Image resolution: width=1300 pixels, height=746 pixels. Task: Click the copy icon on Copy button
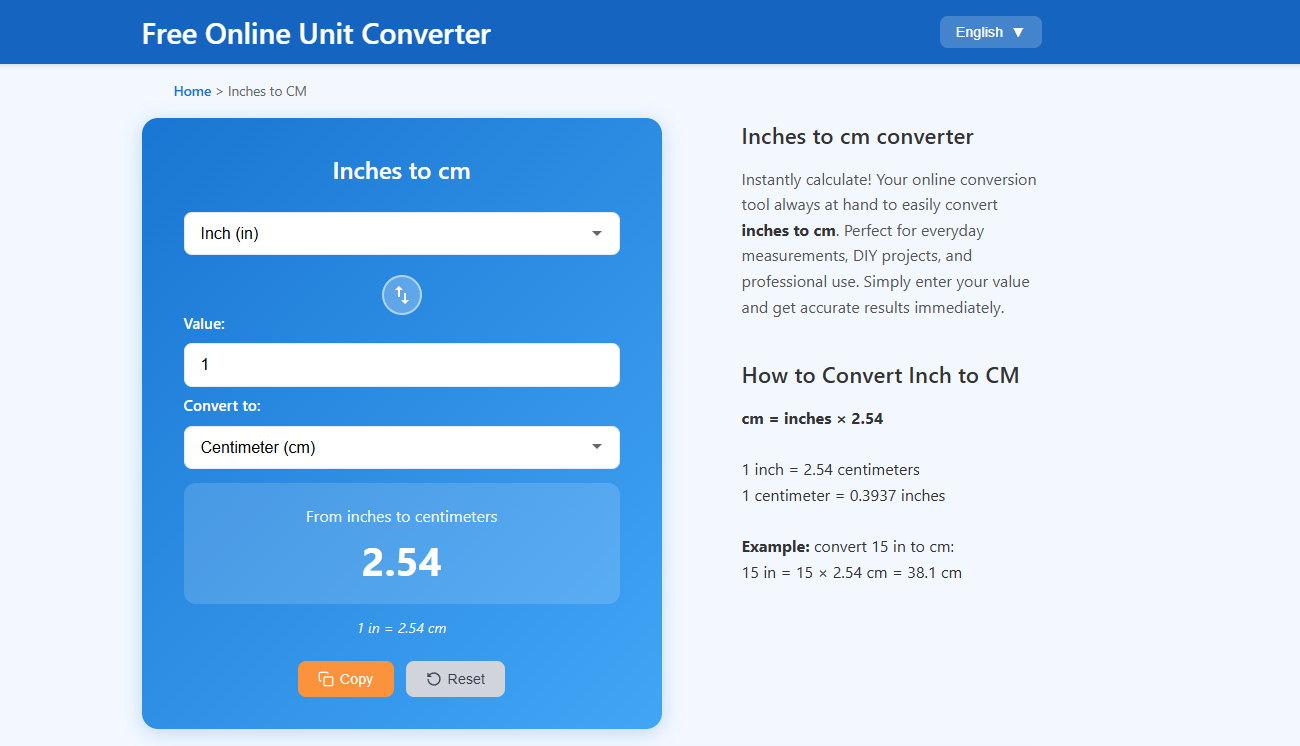325,679
